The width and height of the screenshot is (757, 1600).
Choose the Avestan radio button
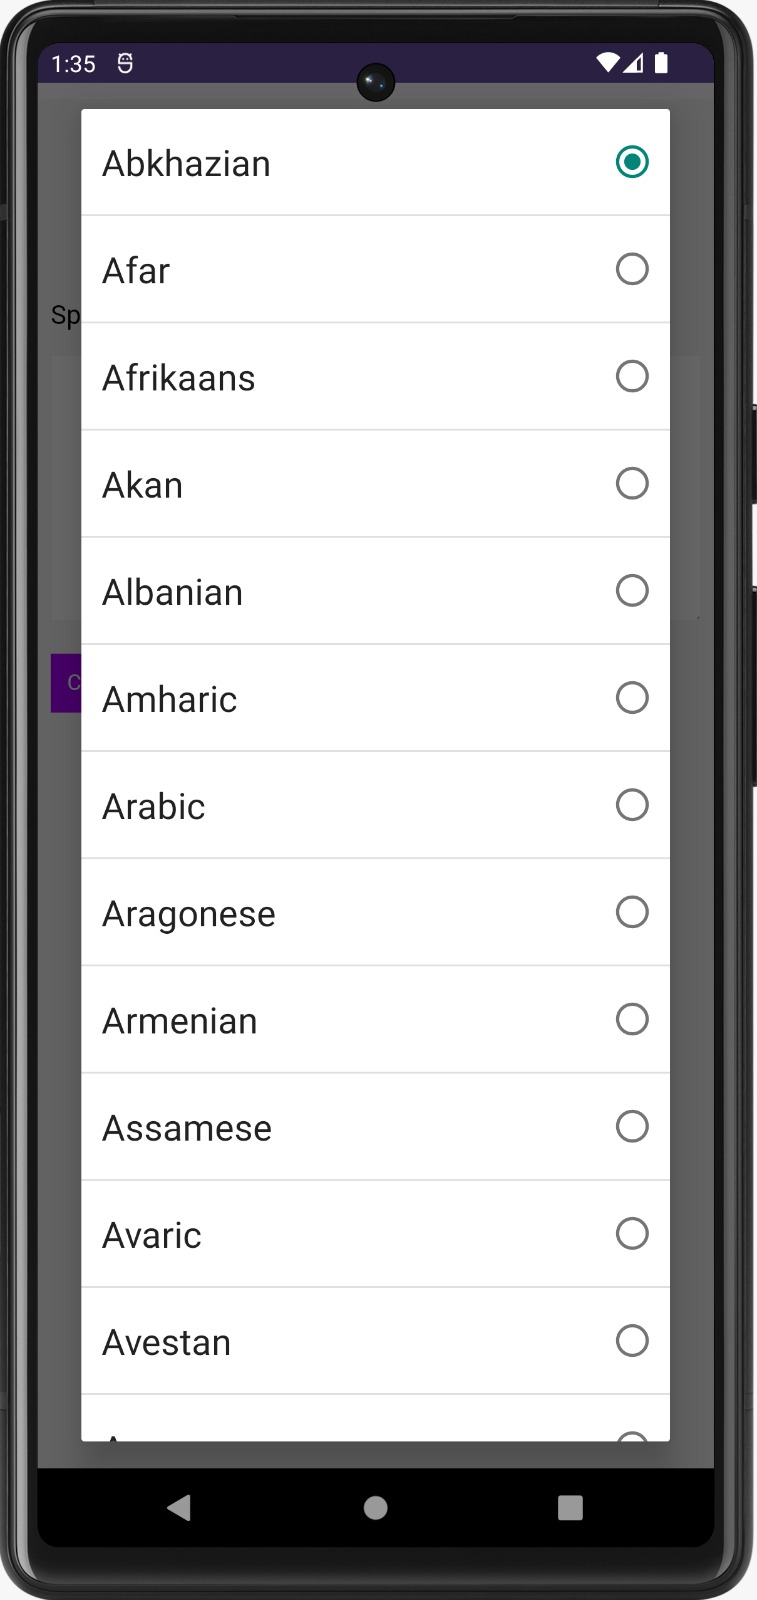(632, 1340)
